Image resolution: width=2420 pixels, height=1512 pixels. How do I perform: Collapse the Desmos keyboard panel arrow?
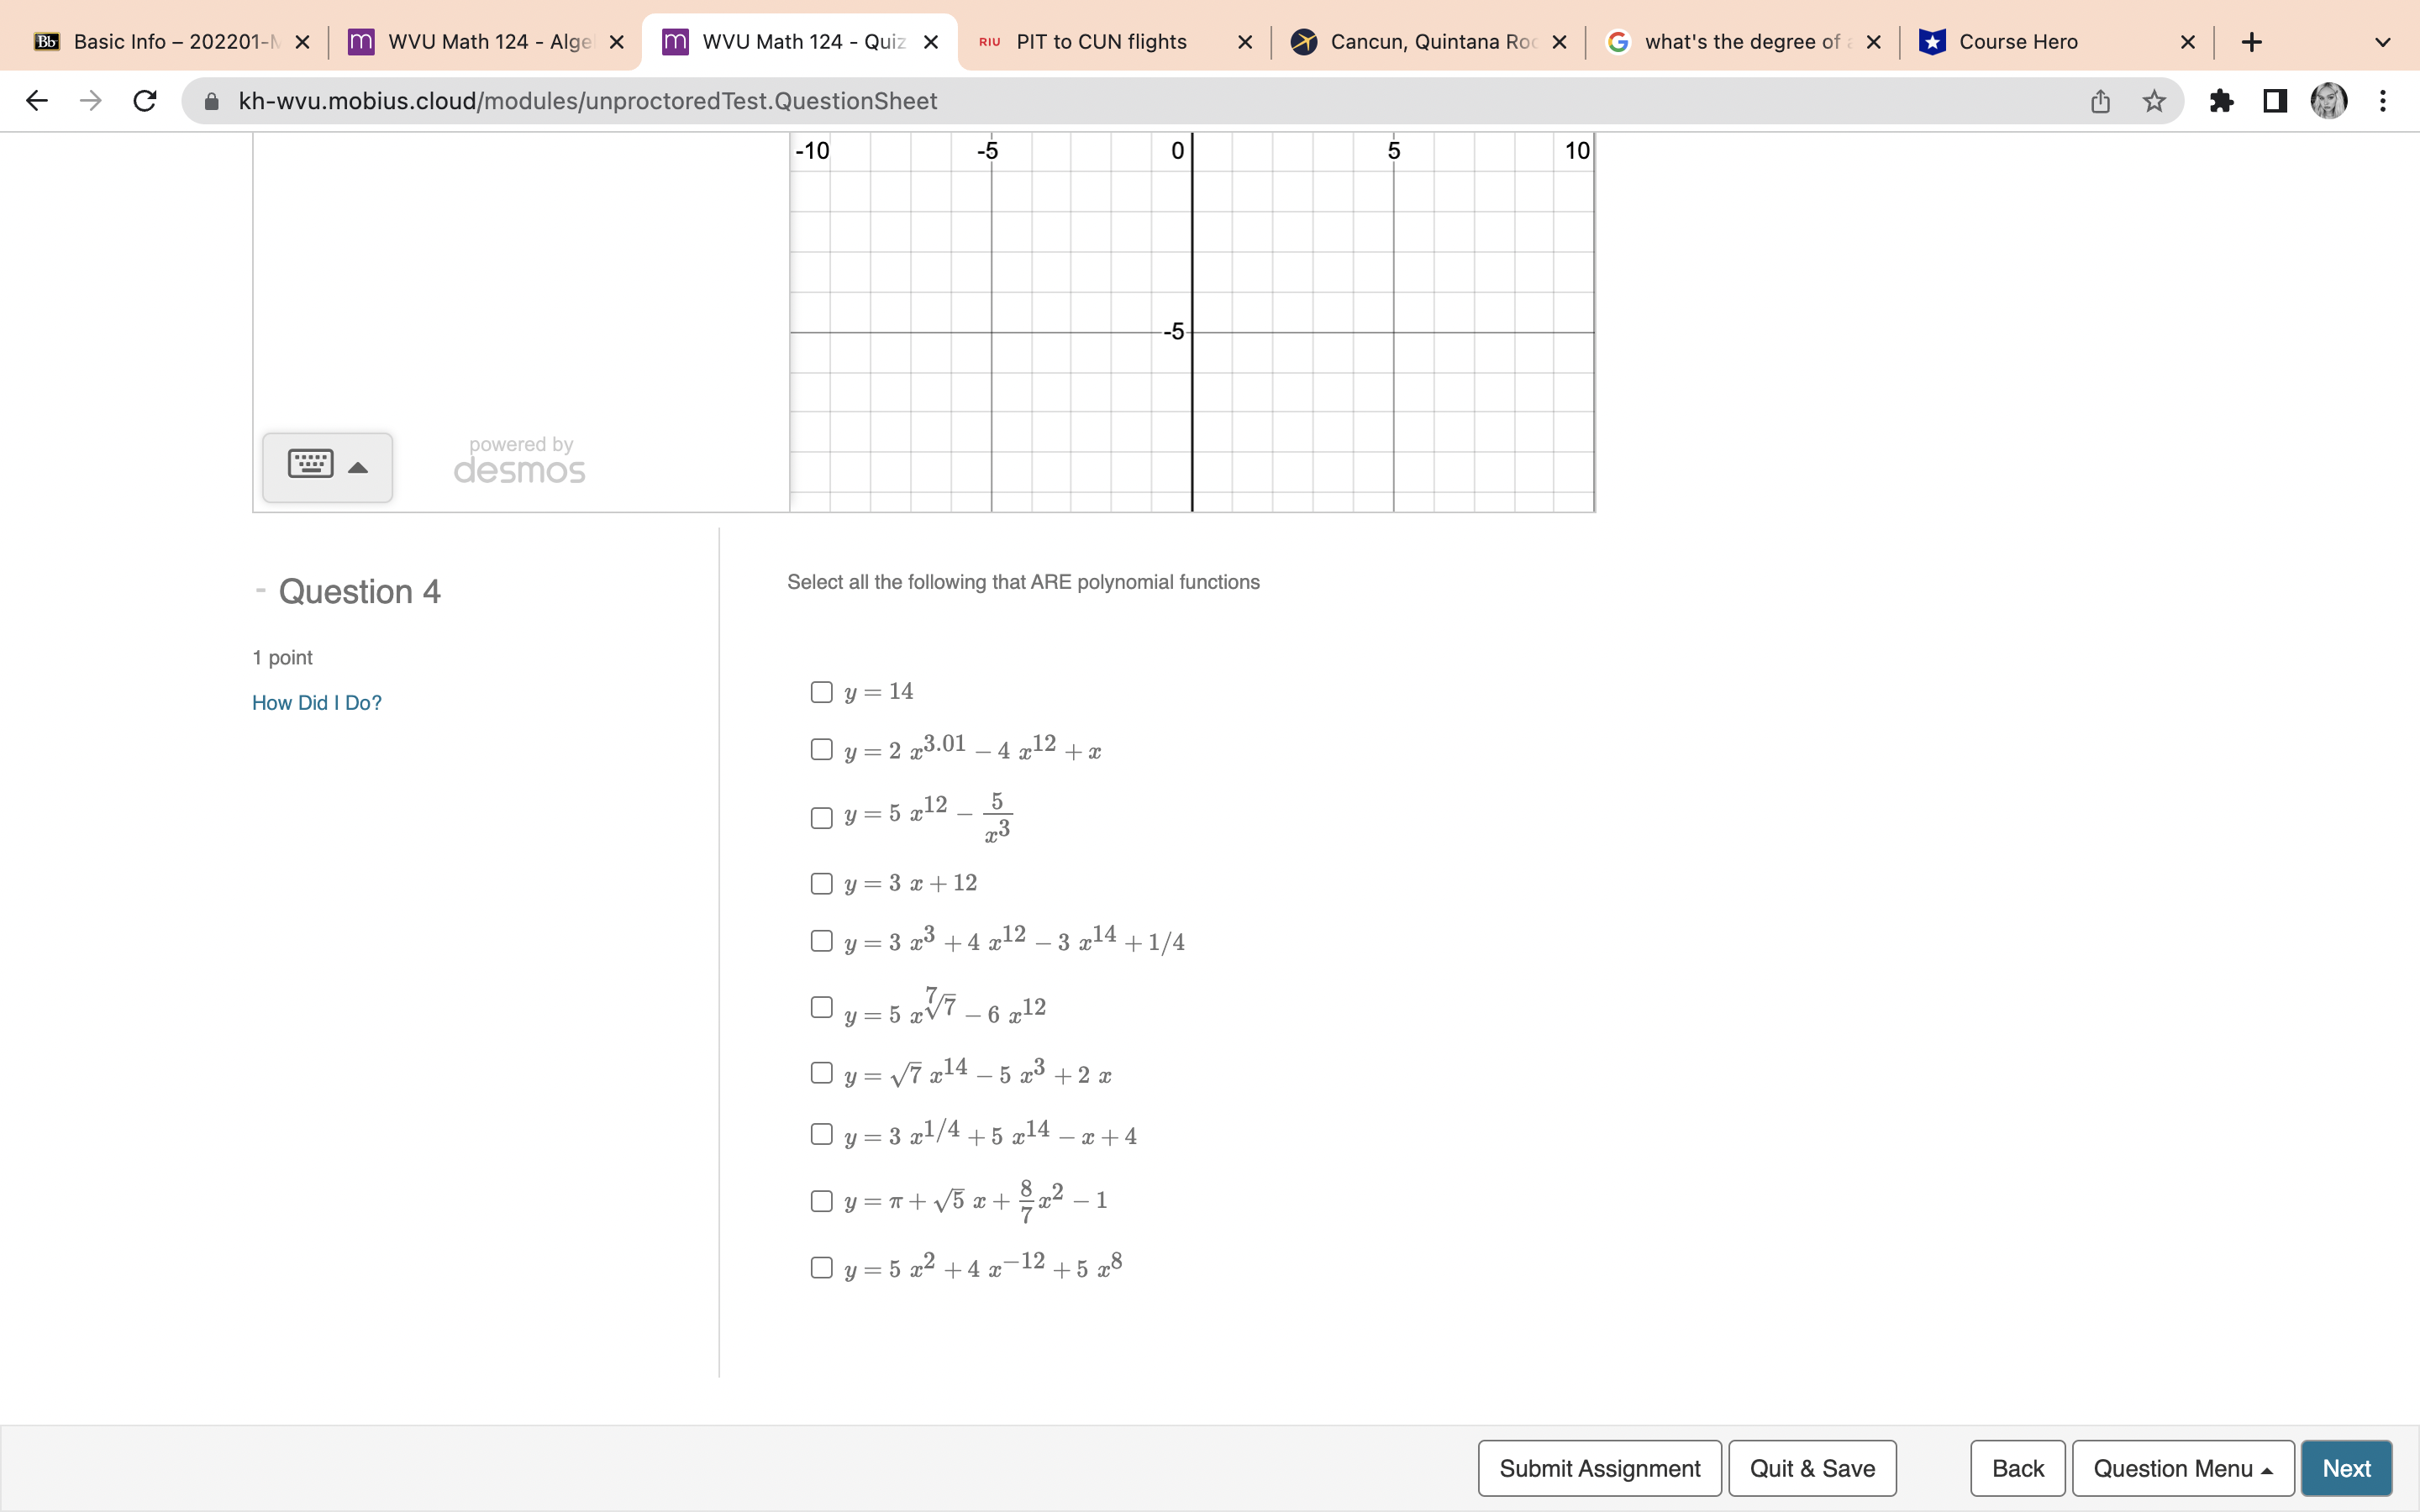(358, 466)
